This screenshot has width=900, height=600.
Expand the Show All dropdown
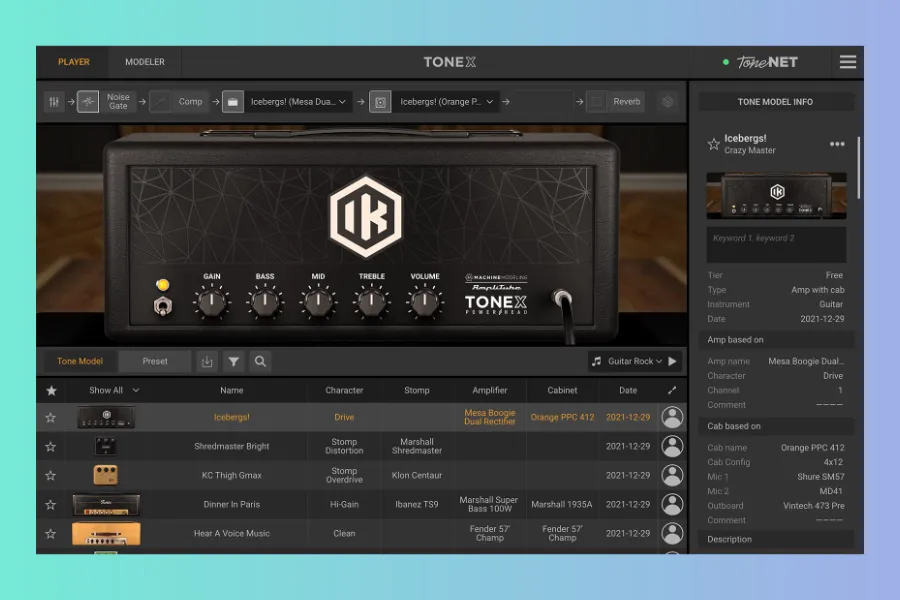pos(113,390)
